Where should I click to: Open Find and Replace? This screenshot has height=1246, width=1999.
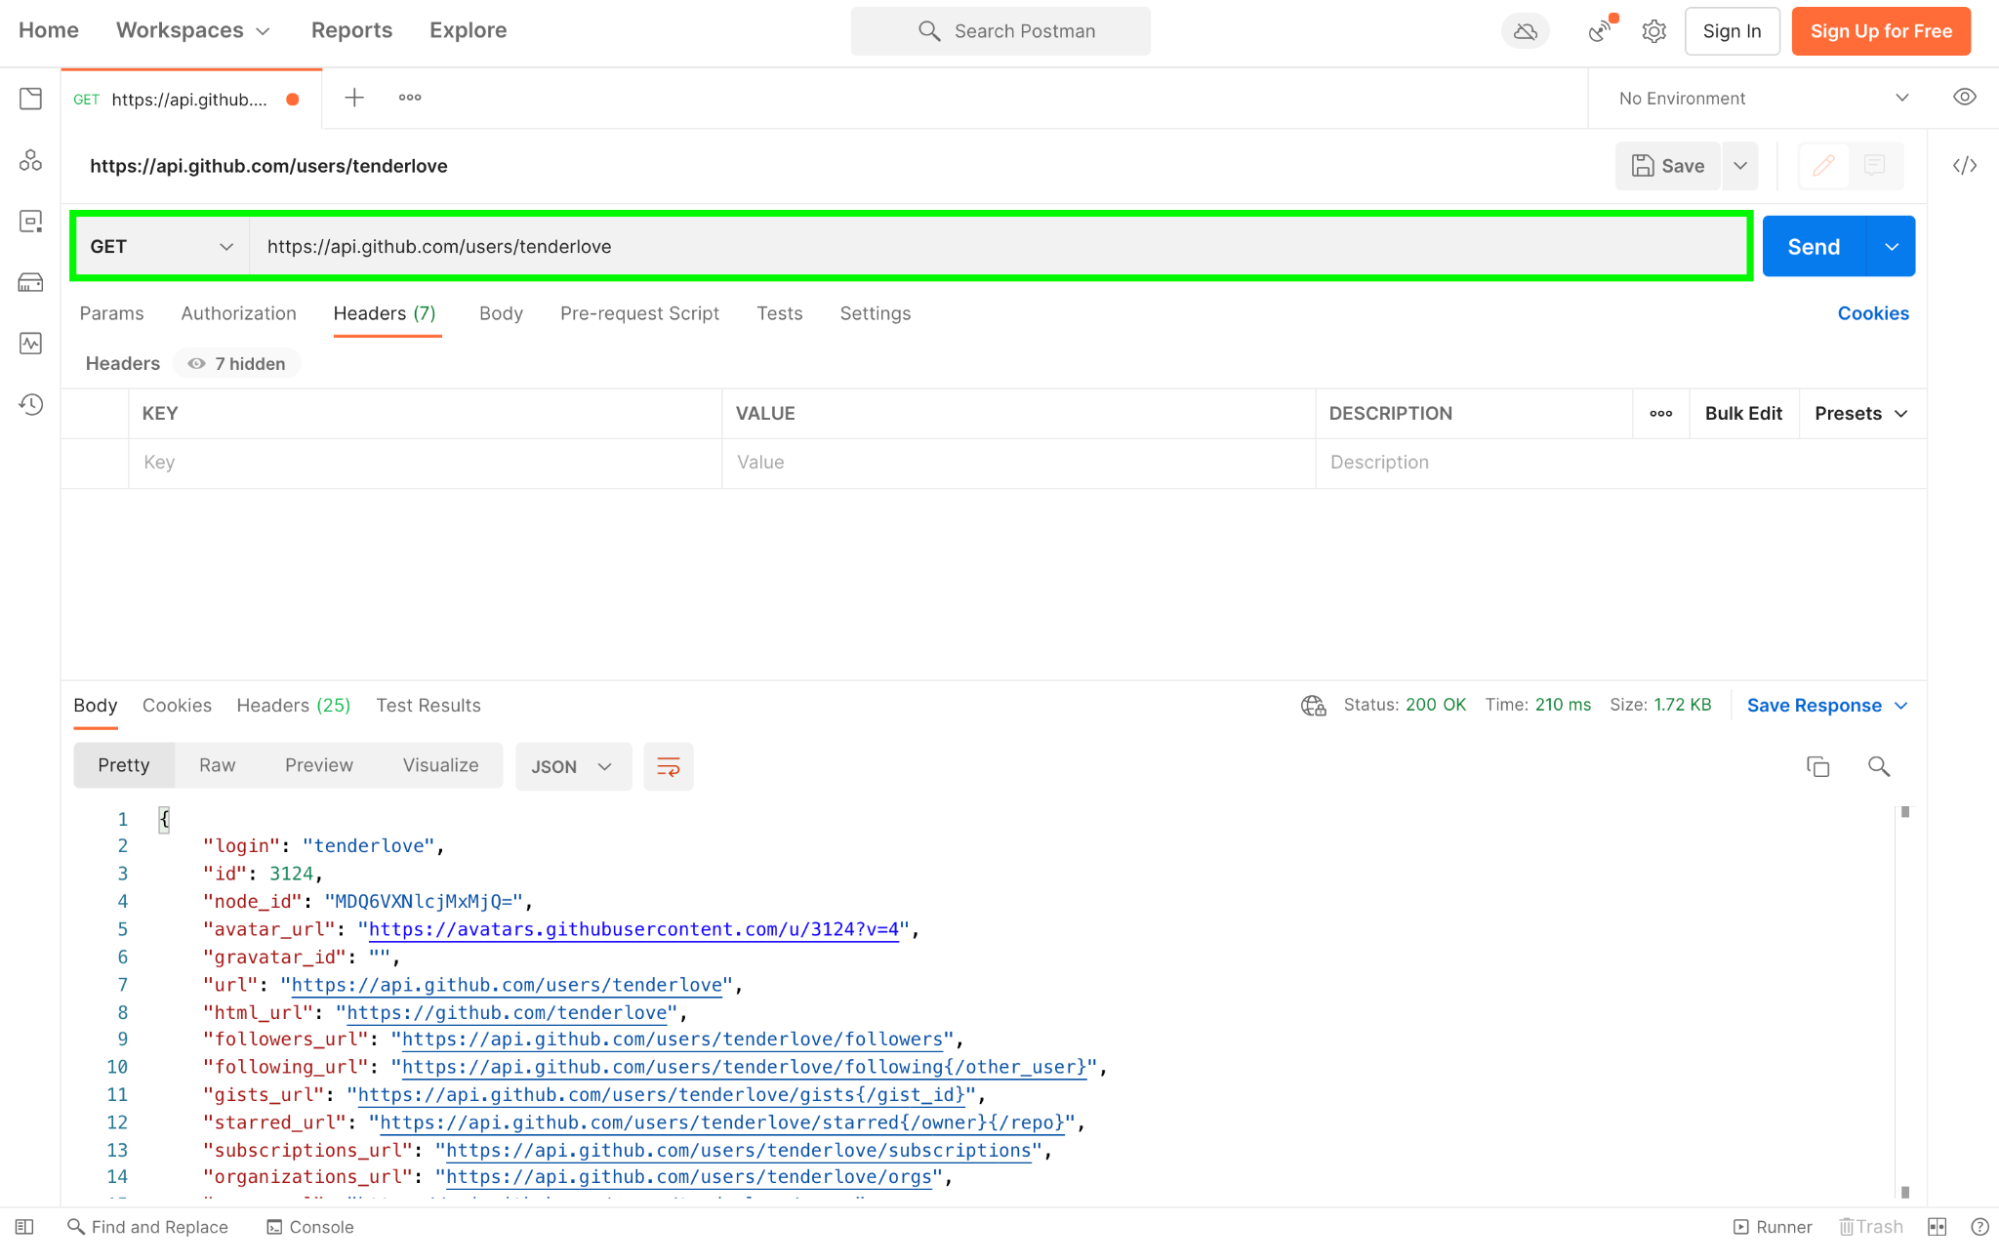point(148,1227)
